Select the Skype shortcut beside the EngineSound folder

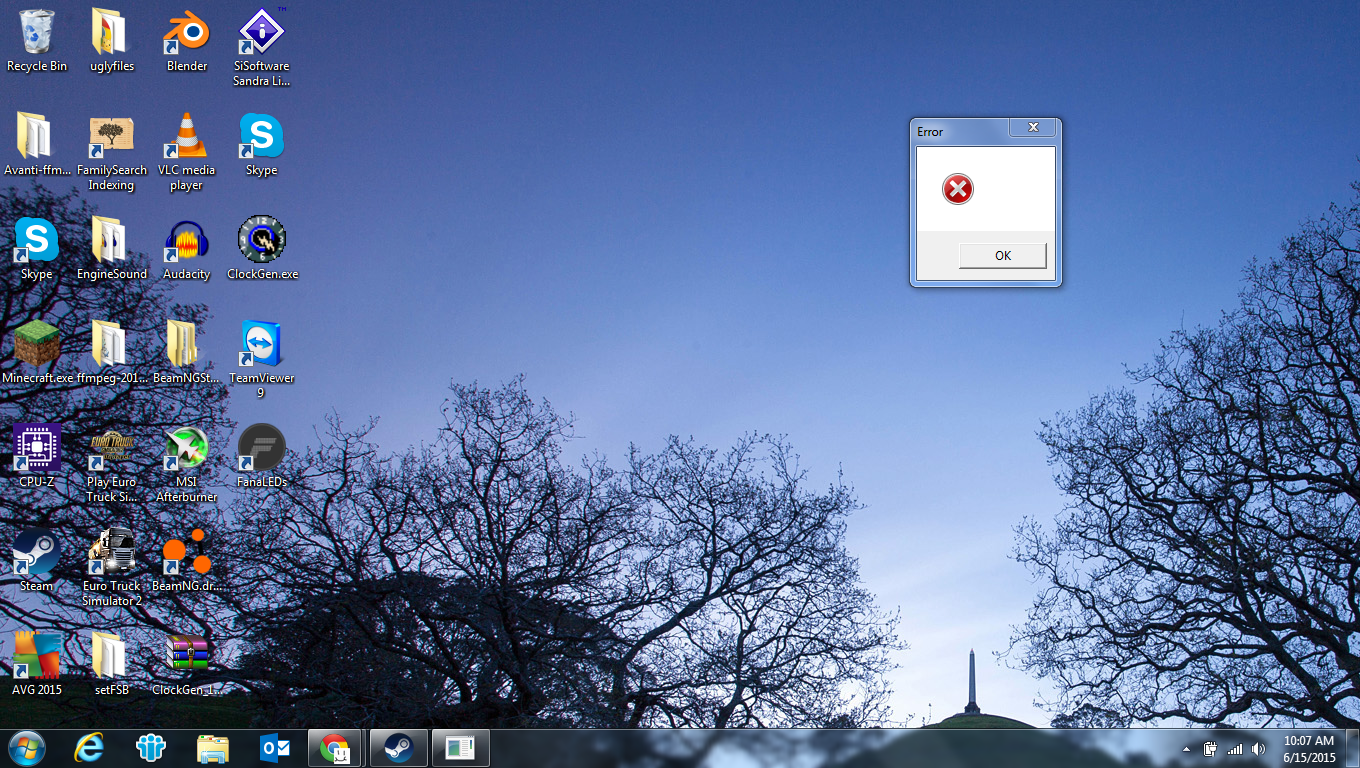pos(37,249)
